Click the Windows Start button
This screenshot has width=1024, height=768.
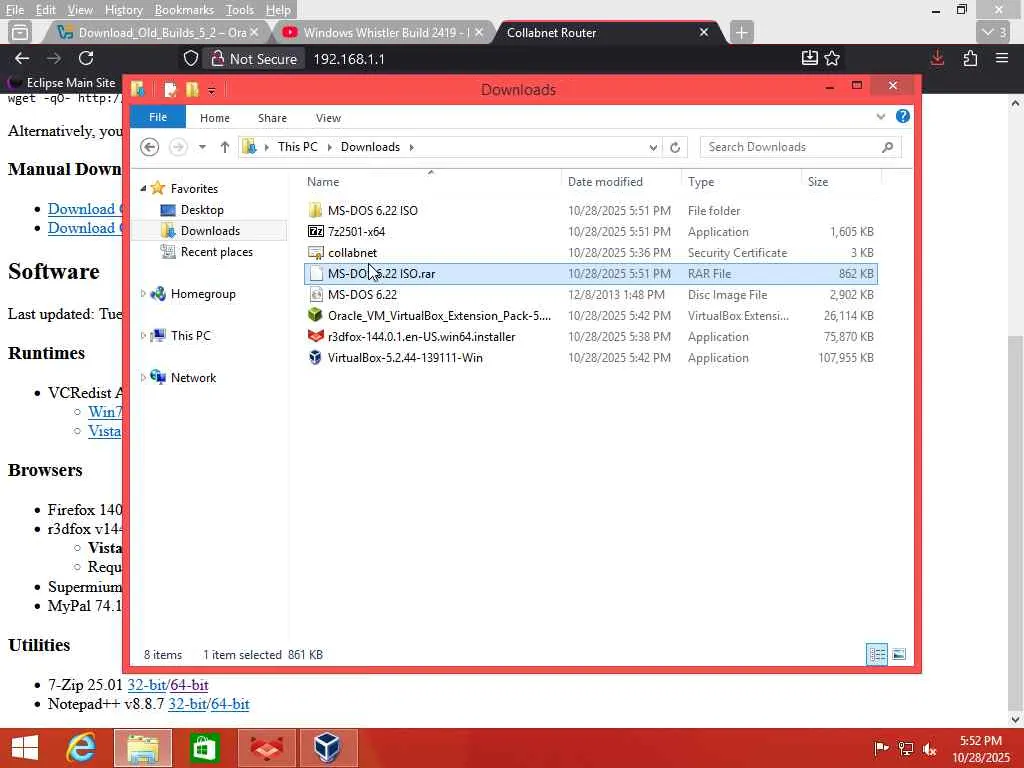coord(25,748)
